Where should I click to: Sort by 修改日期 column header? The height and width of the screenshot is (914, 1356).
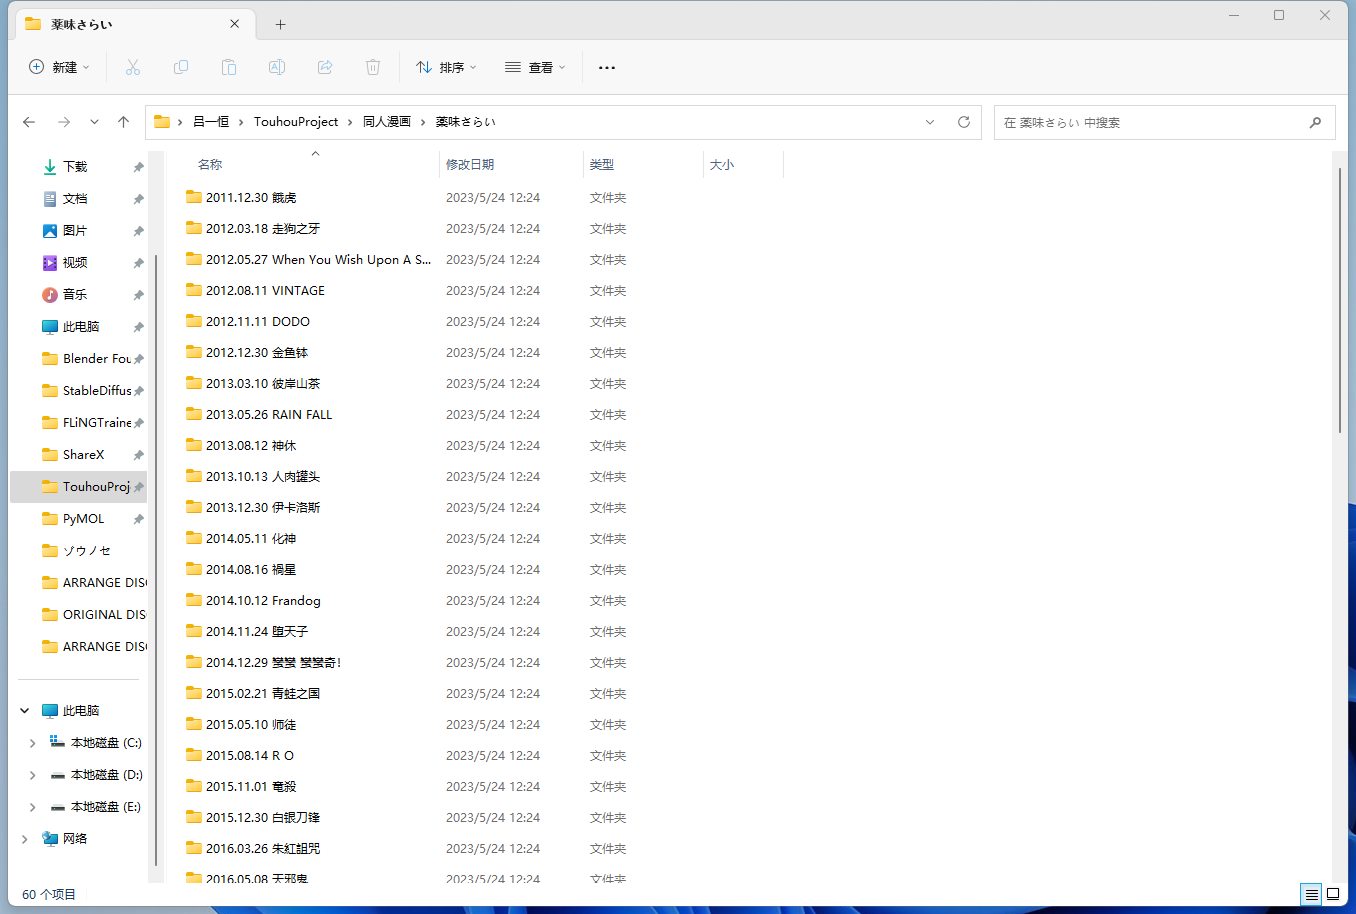pos(470,165)
